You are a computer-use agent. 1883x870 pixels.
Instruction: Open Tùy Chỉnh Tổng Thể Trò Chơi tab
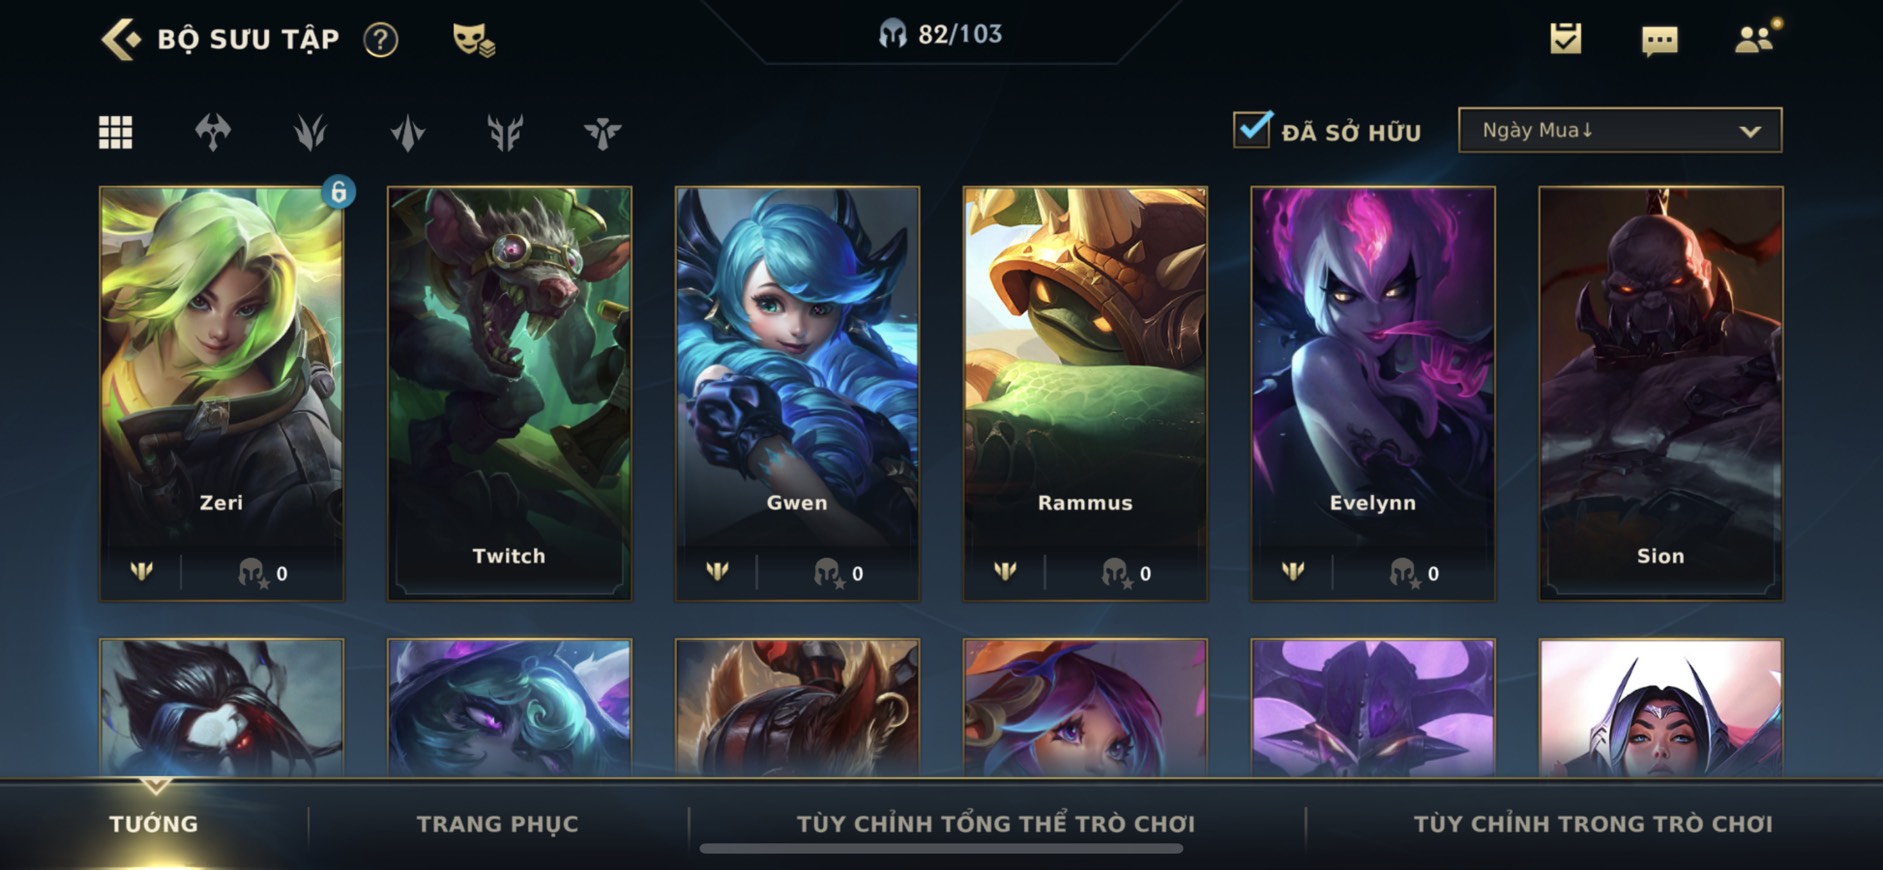click(x=996, y=824)
